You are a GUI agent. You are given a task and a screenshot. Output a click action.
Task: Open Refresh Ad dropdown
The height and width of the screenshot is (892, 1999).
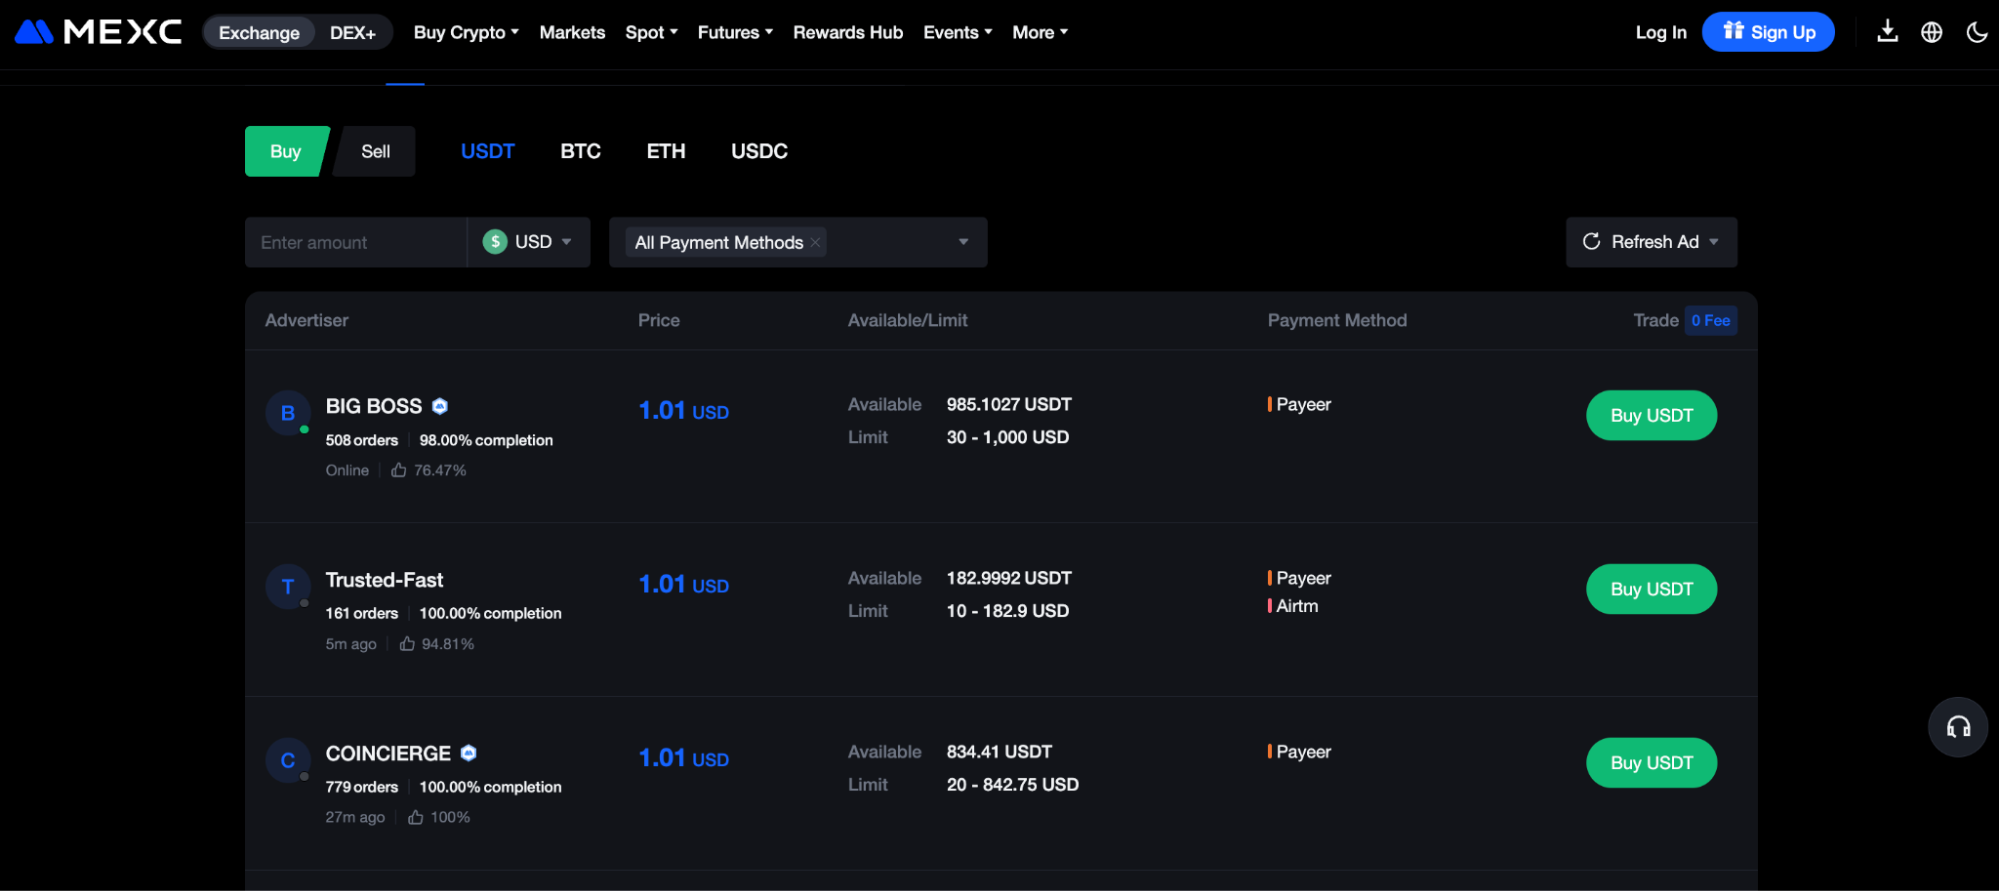tap(1651, 242)
